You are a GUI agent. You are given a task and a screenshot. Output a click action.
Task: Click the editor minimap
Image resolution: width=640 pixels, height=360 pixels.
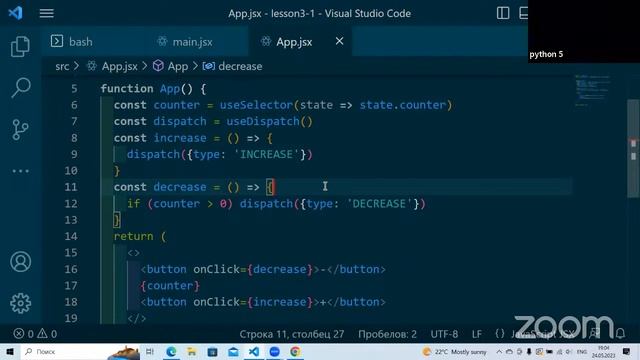(x=592, y=90)
